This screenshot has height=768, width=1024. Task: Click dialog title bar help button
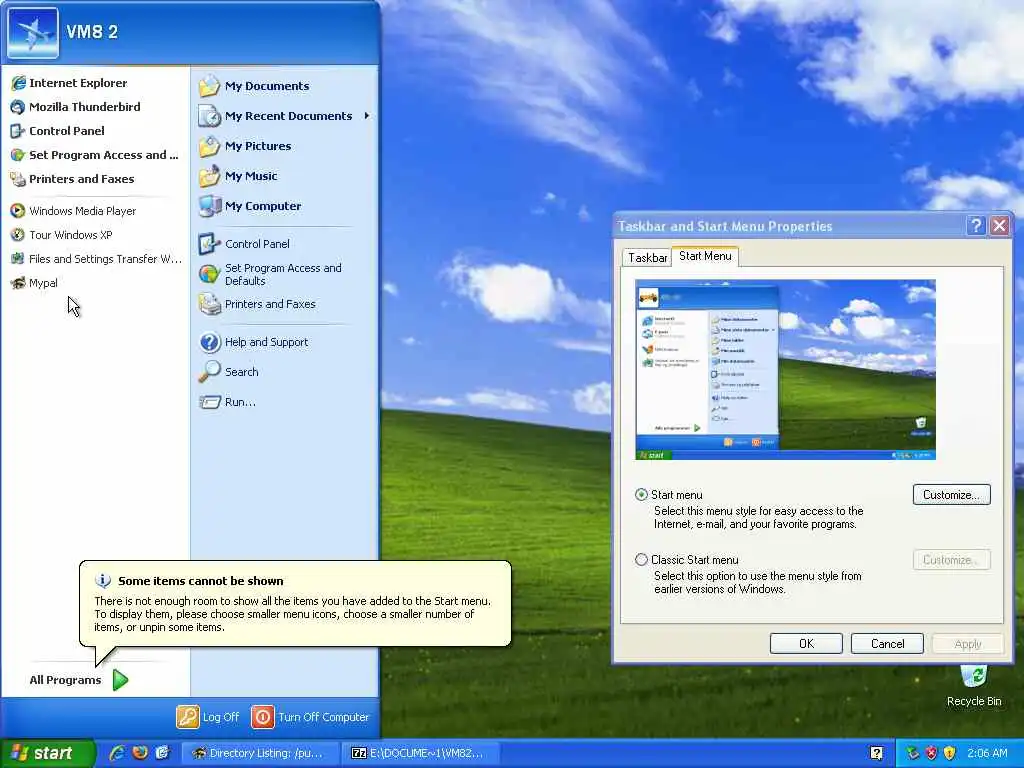tap(976, 226)
